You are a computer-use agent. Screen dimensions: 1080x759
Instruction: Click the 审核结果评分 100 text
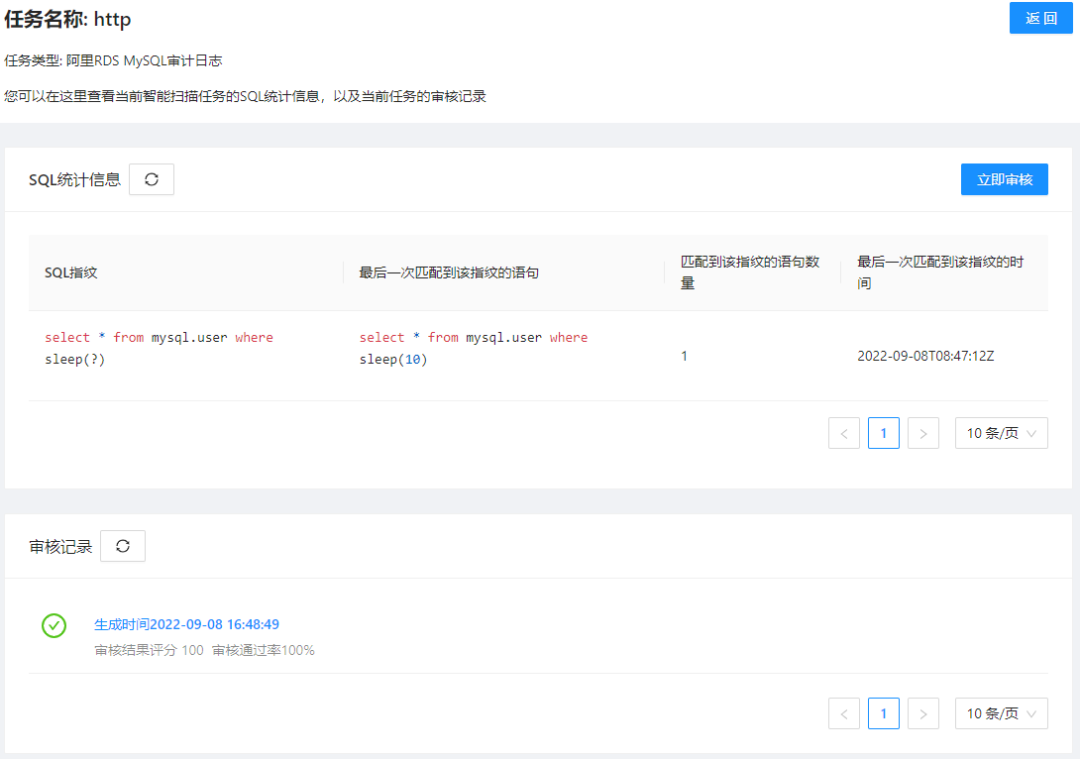point(149,650)
